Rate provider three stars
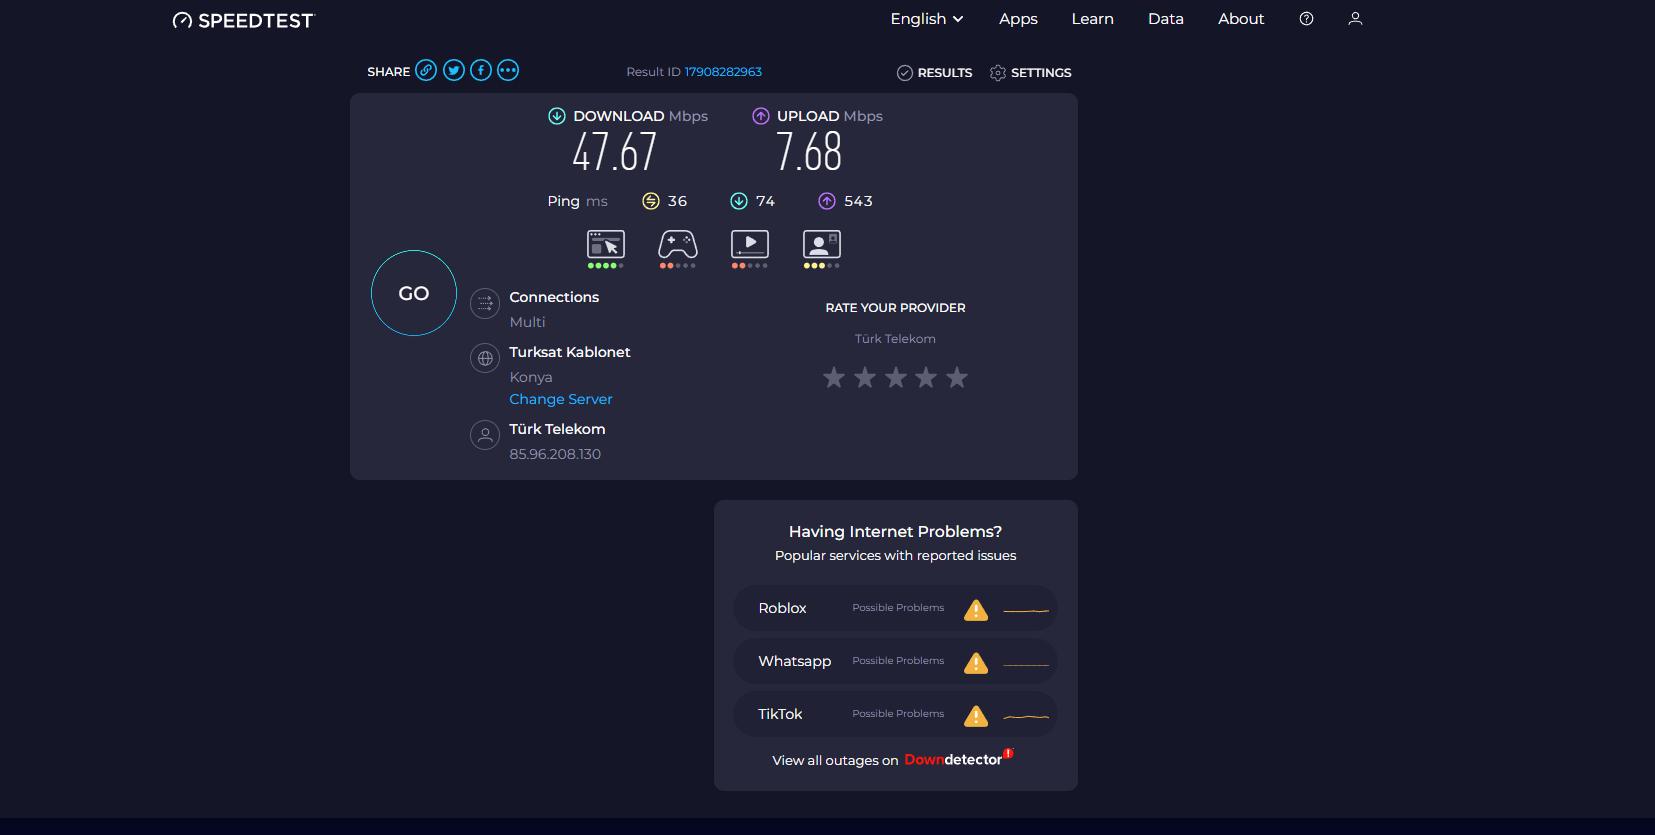The image size is (1655, 835). pyautogui.click(x=896, y=377)
